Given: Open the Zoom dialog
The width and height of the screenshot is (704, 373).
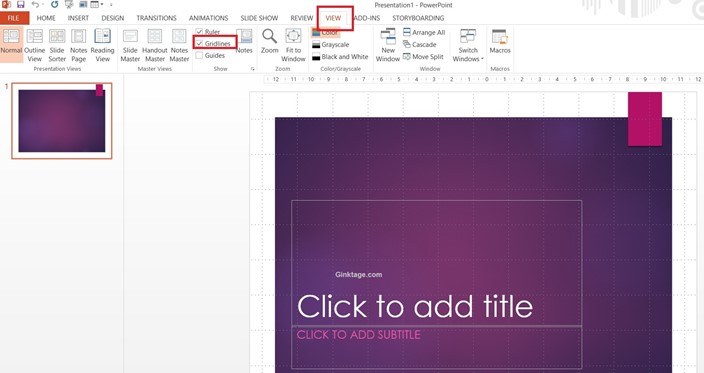Looking at the screenshot, I should [269, 42].
